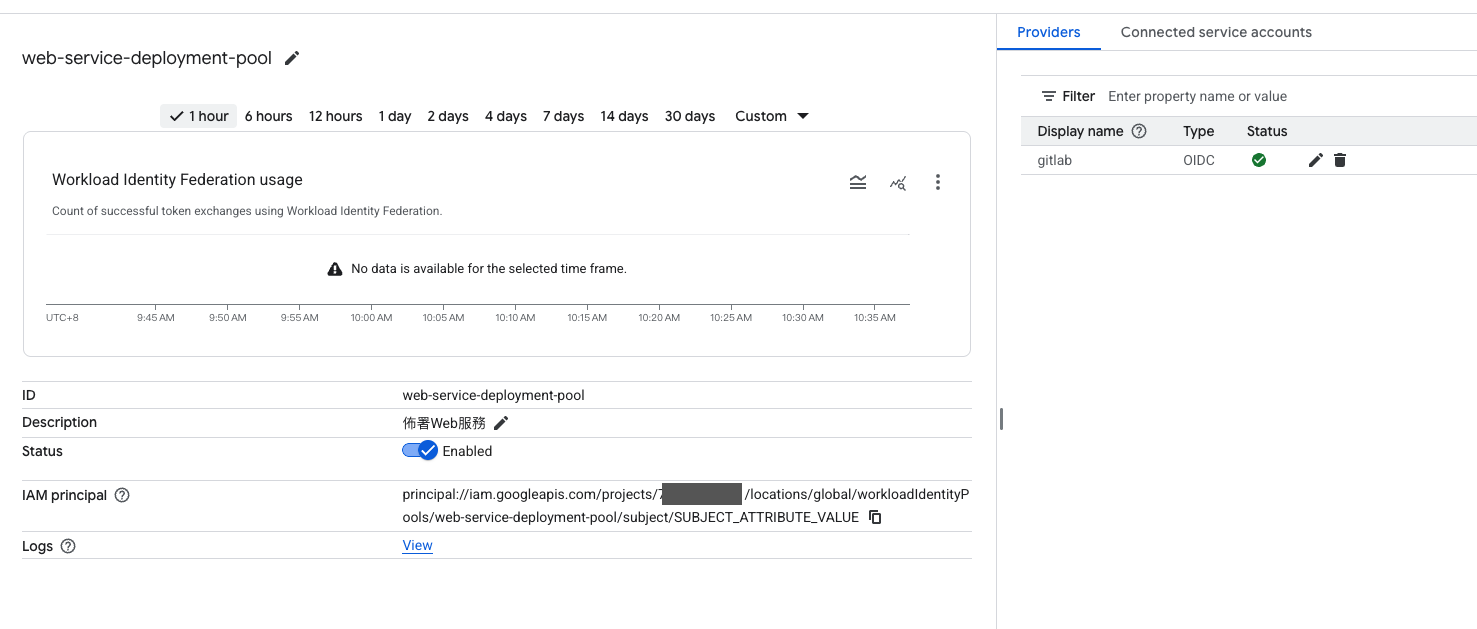Select the 7 days time range
Image resolution: width=1477 pixels, height=629 pixels.
point(563,116)
